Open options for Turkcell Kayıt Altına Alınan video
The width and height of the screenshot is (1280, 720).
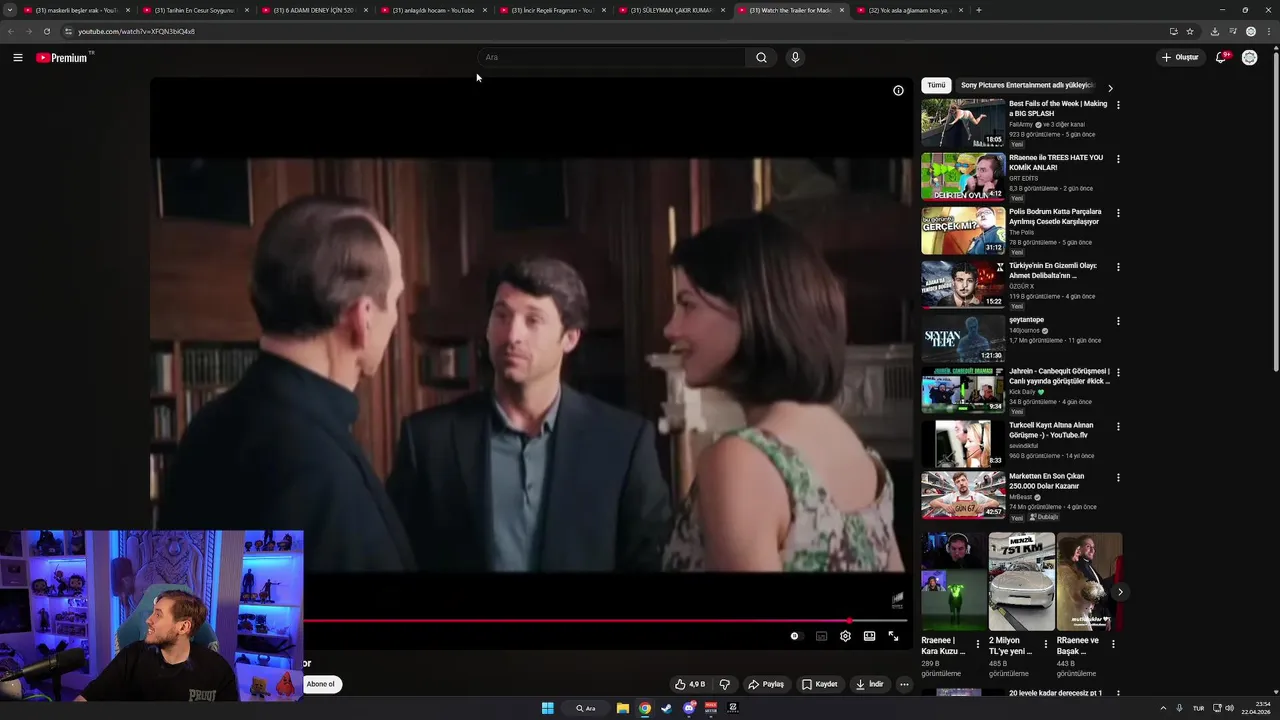pyautogui.click(x=1118, y=426)
